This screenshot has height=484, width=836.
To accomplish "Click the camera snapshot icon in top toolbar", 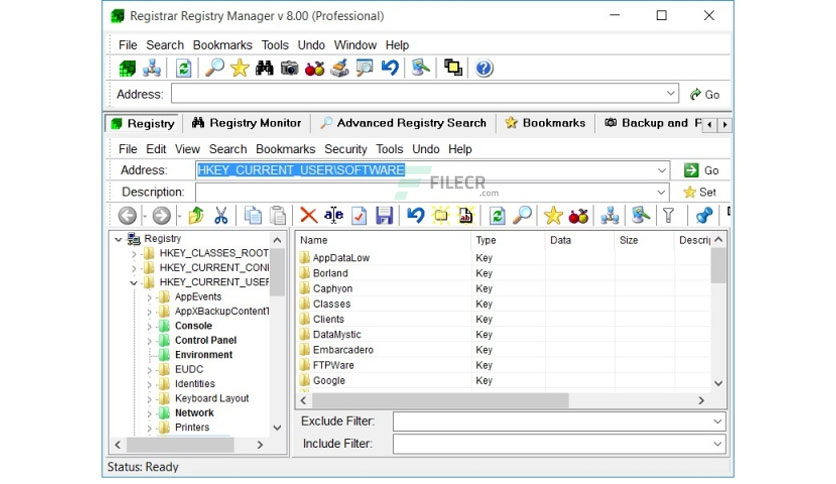I will tap(290, 68).
